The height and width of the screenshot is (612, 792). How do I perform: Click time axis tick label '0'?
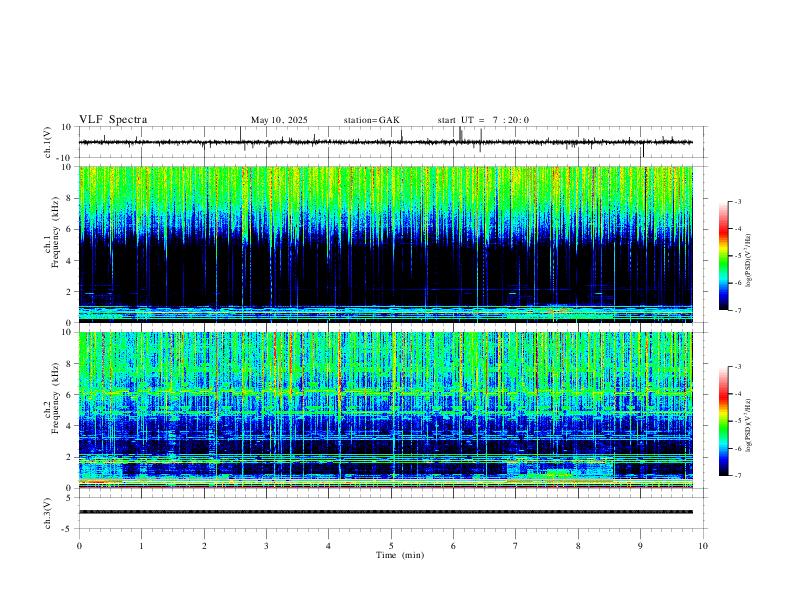click(x=79, y=546)
